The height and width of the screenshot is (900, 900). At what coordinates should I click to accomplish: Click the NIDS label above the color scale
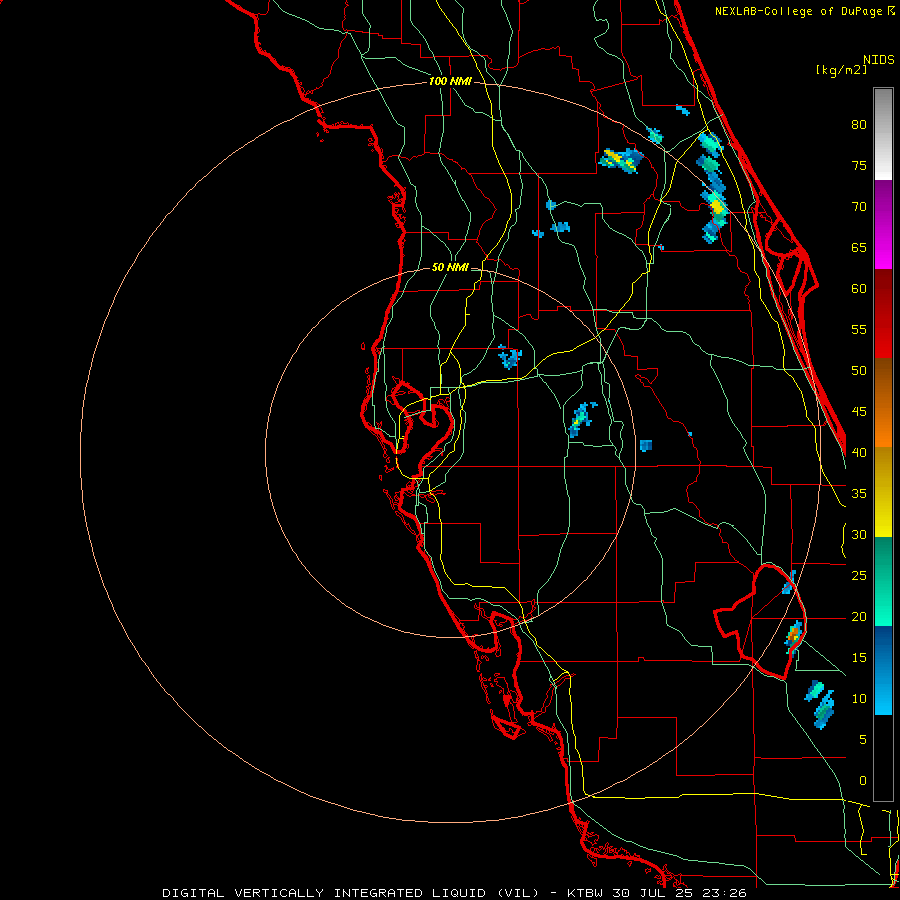(878, 60)
